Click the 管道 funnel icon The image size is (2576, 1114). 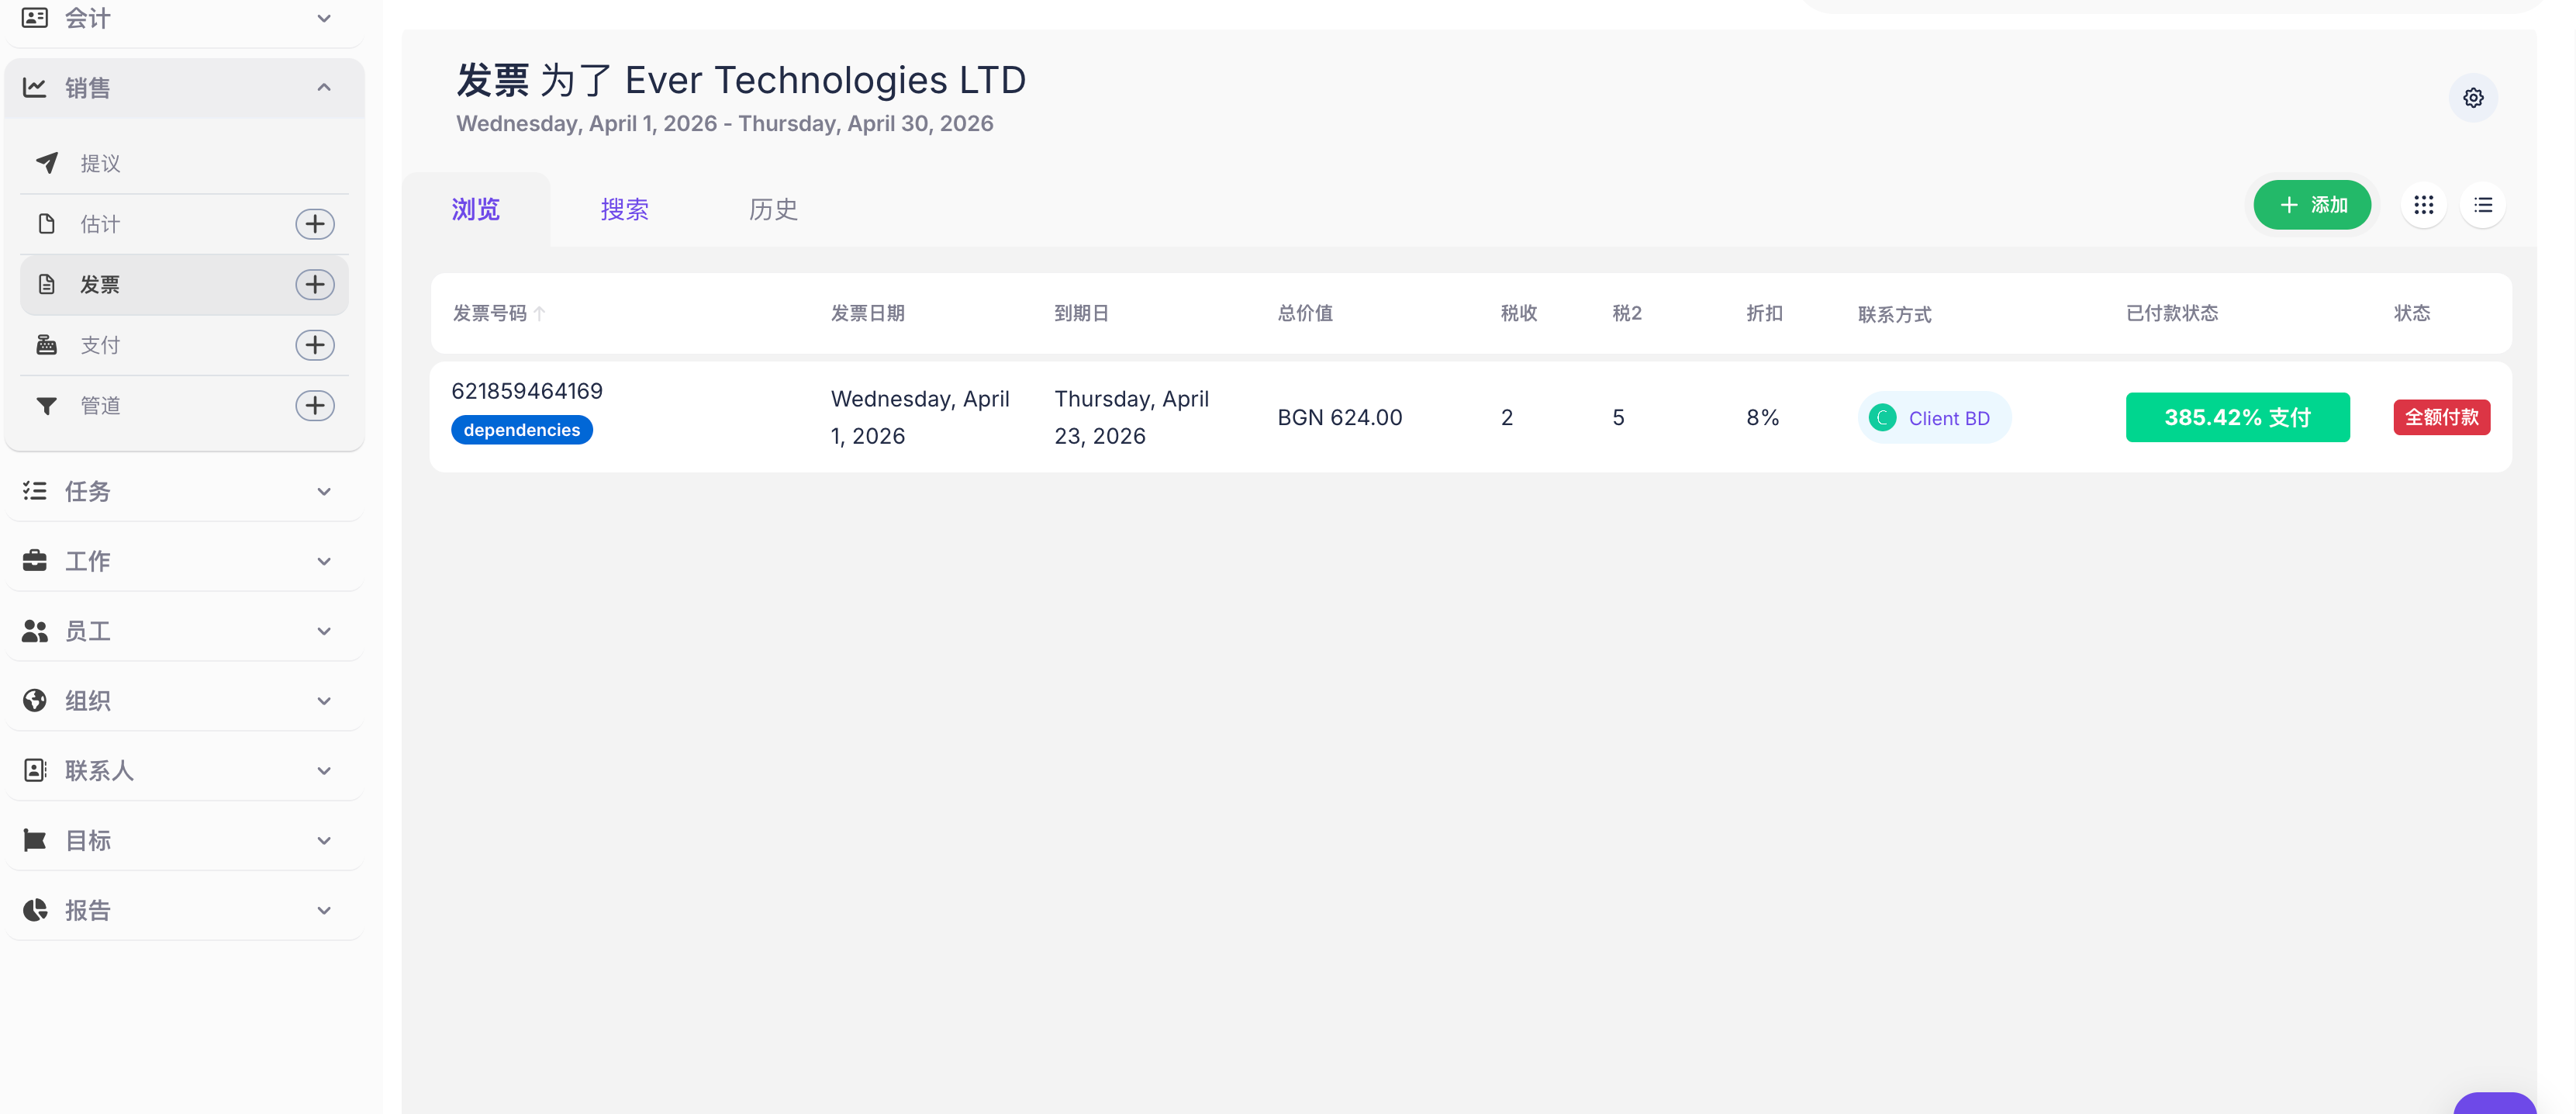point(47,406)
